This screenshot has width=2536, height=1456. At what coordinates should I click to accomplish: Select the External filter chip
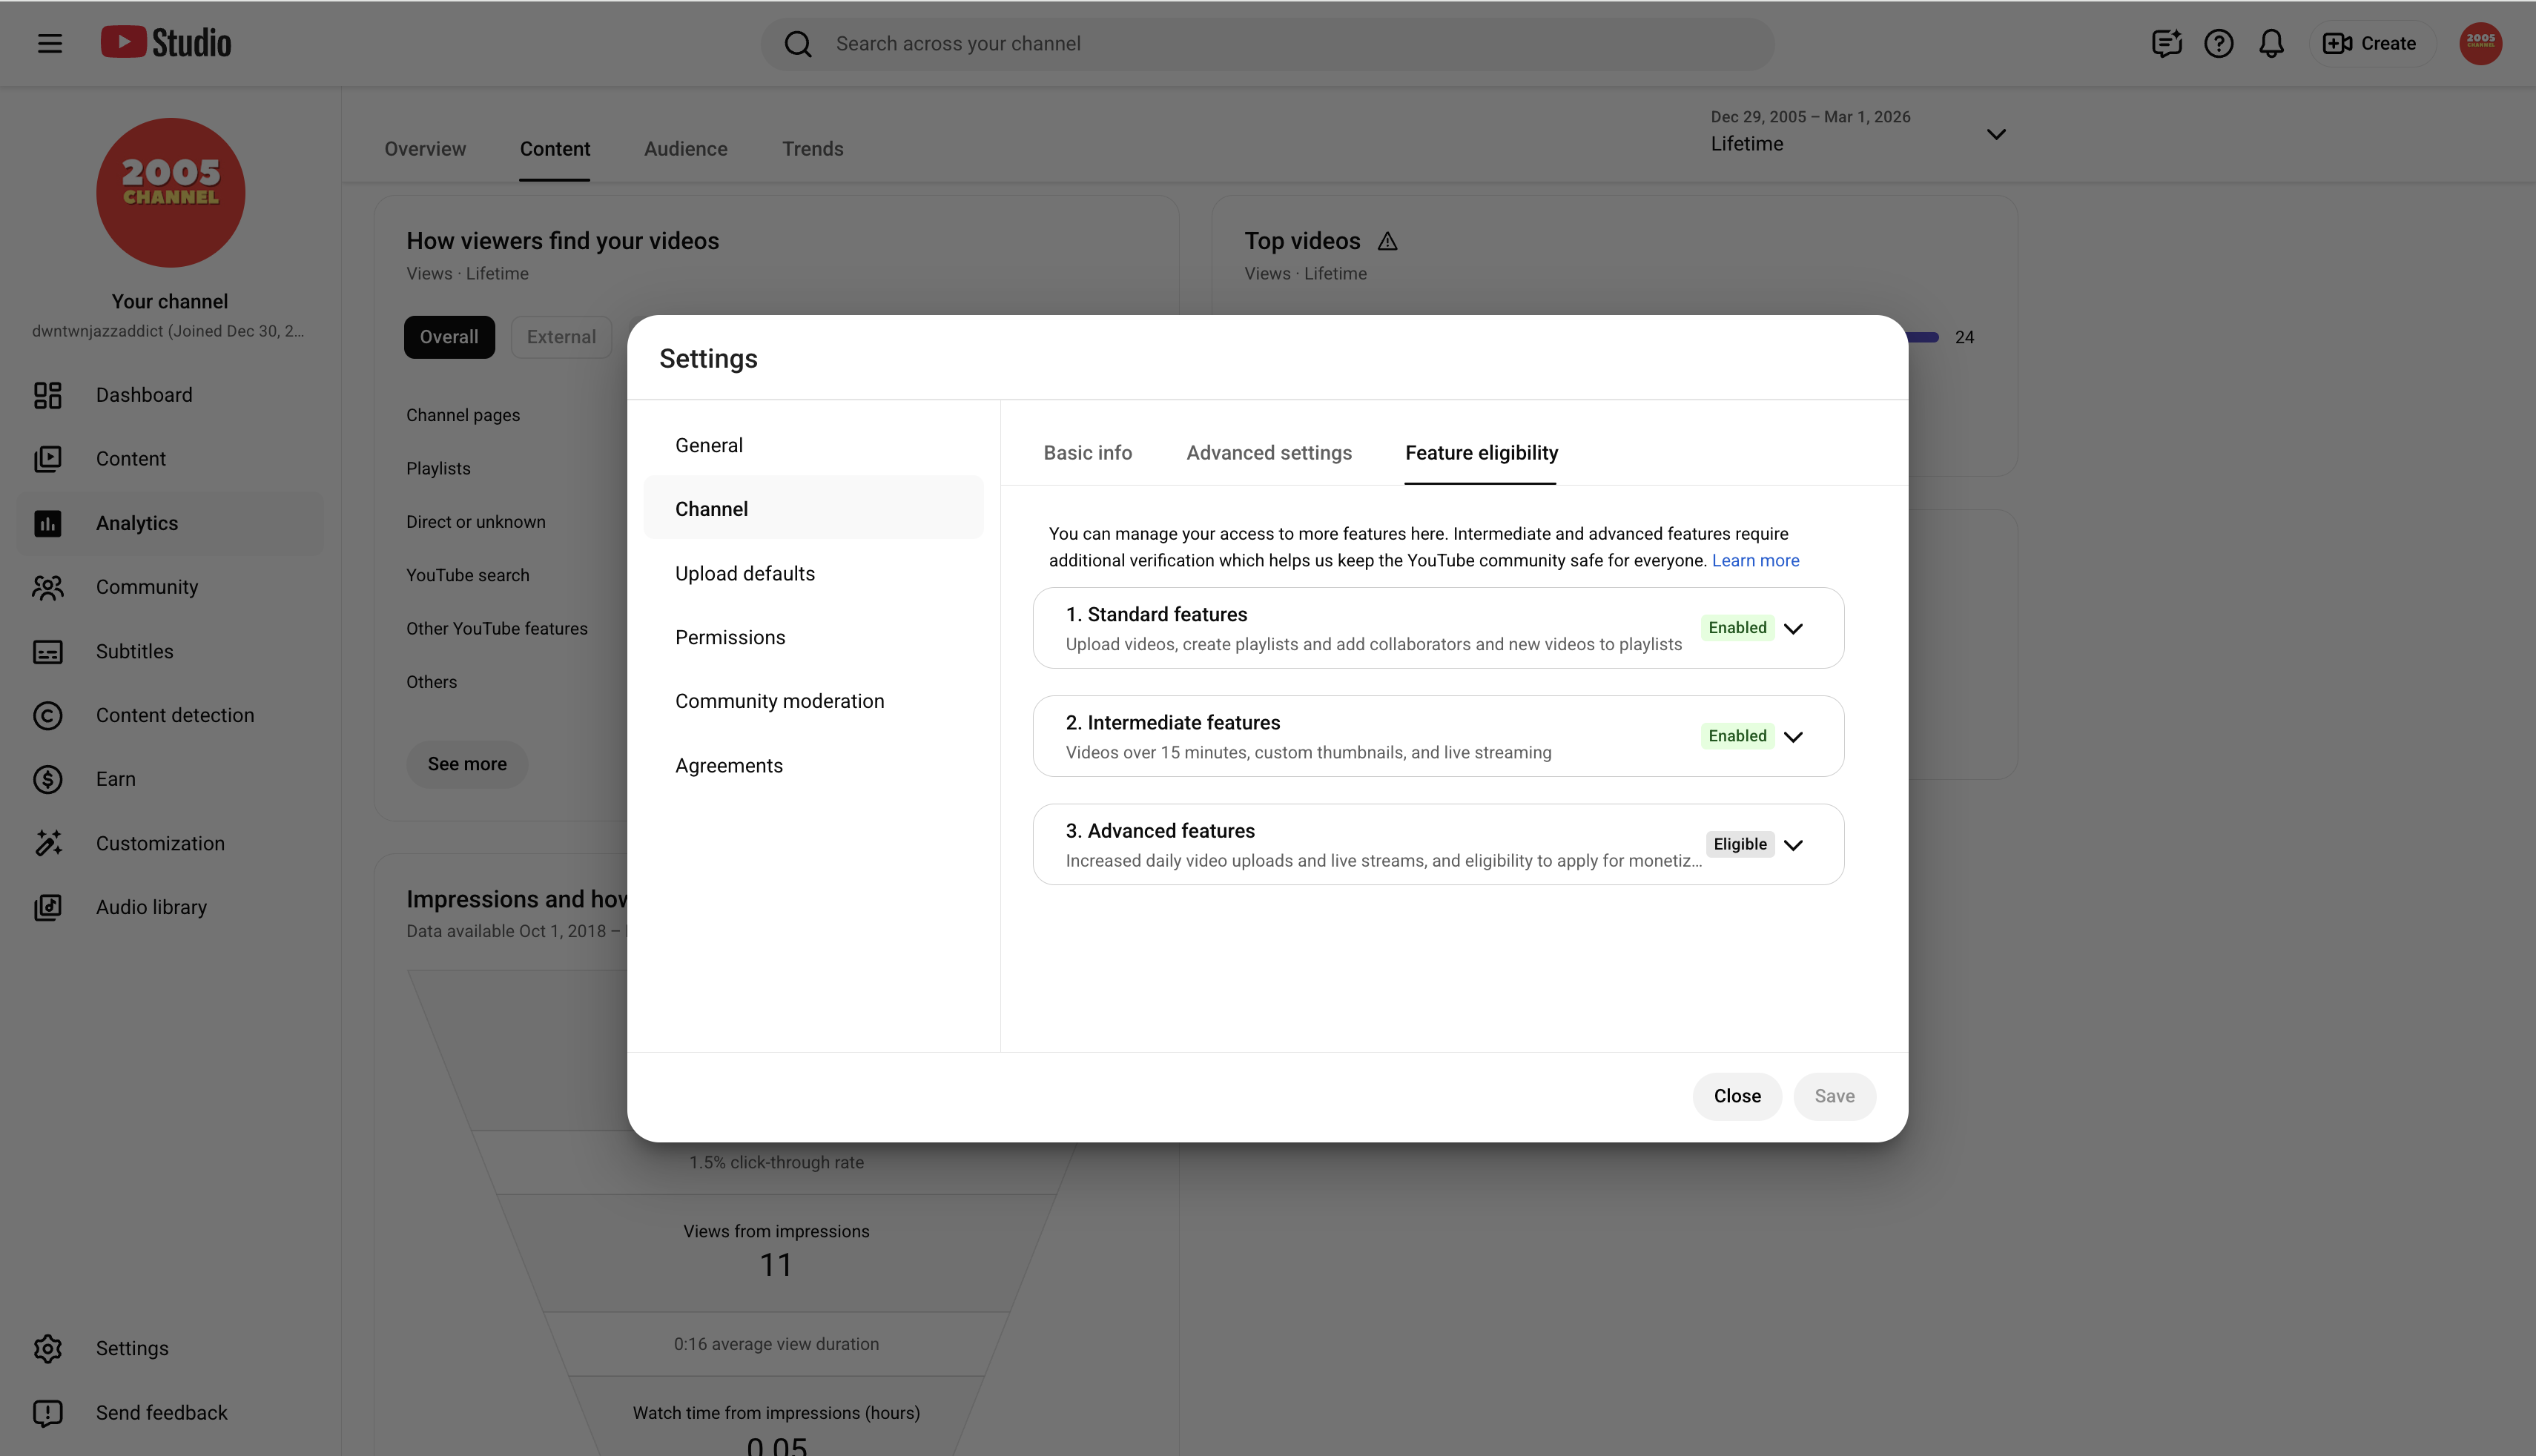pyautogui.click(x=561, y=337)
